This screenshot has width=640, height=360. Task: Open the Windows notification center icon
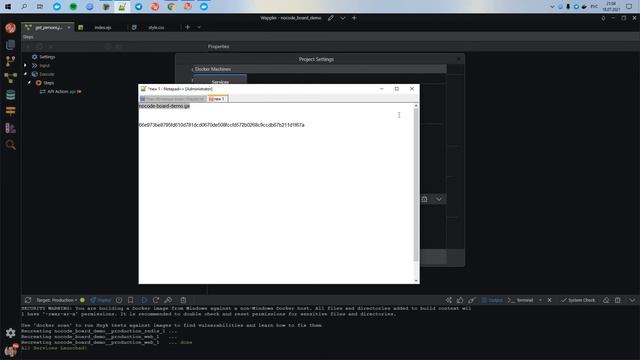(629, 7)
